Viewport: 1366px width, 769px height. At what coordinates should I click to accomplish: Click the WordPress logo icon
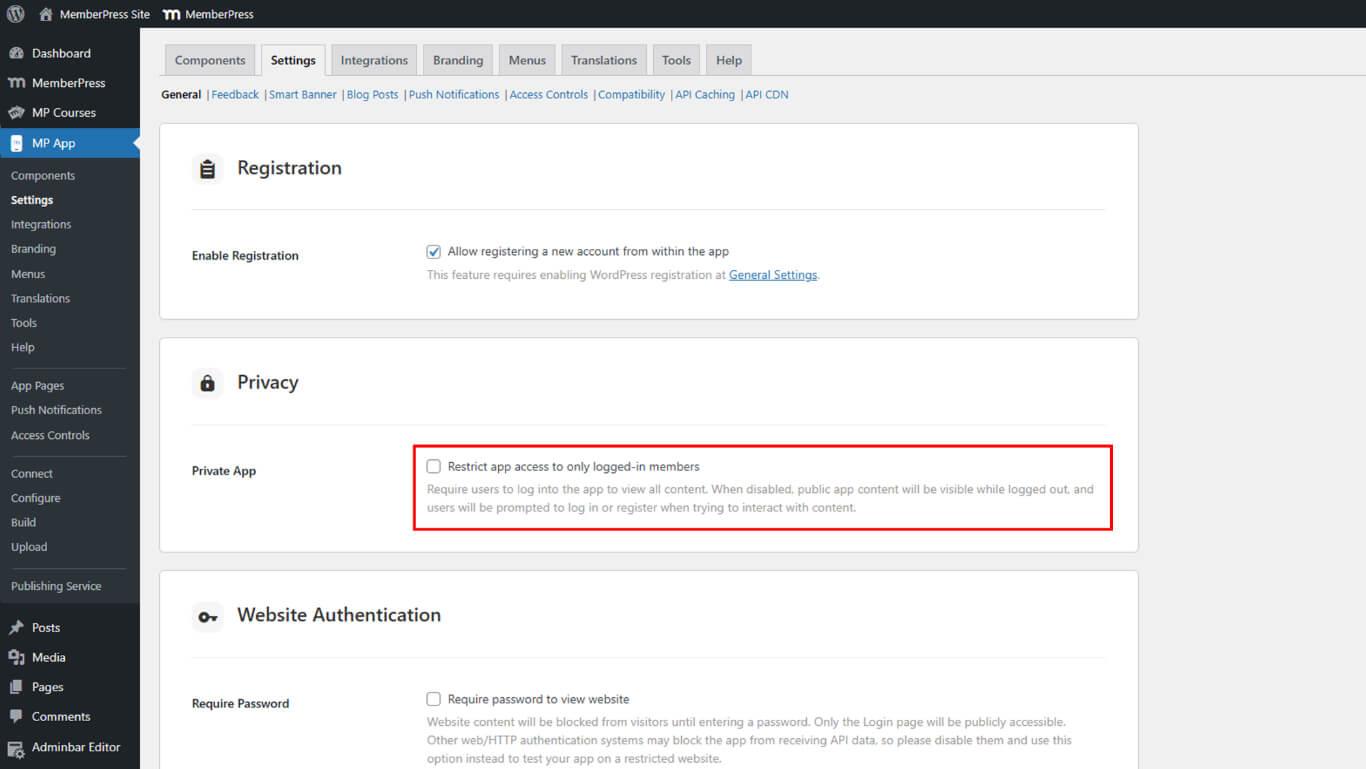[x=15, y=14]
